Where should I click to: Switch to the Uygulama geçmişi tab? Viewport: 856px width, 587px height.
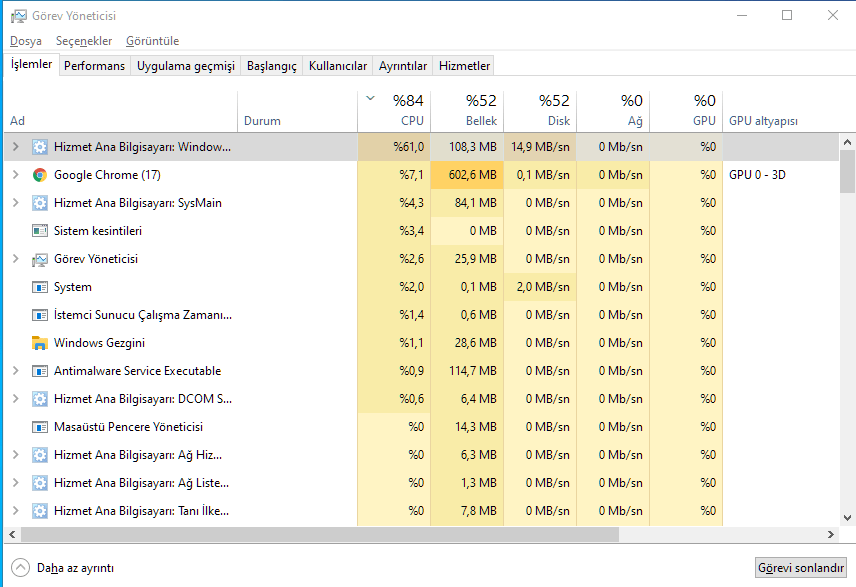pyautogui.click(x=186, y=66)
